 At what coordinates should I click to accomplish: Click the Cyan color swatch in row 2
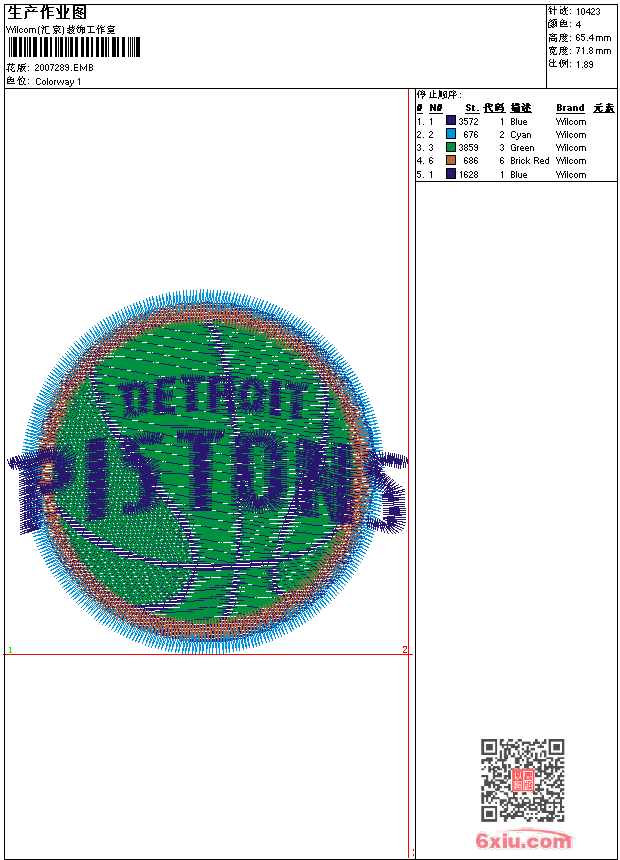point(450,134)
